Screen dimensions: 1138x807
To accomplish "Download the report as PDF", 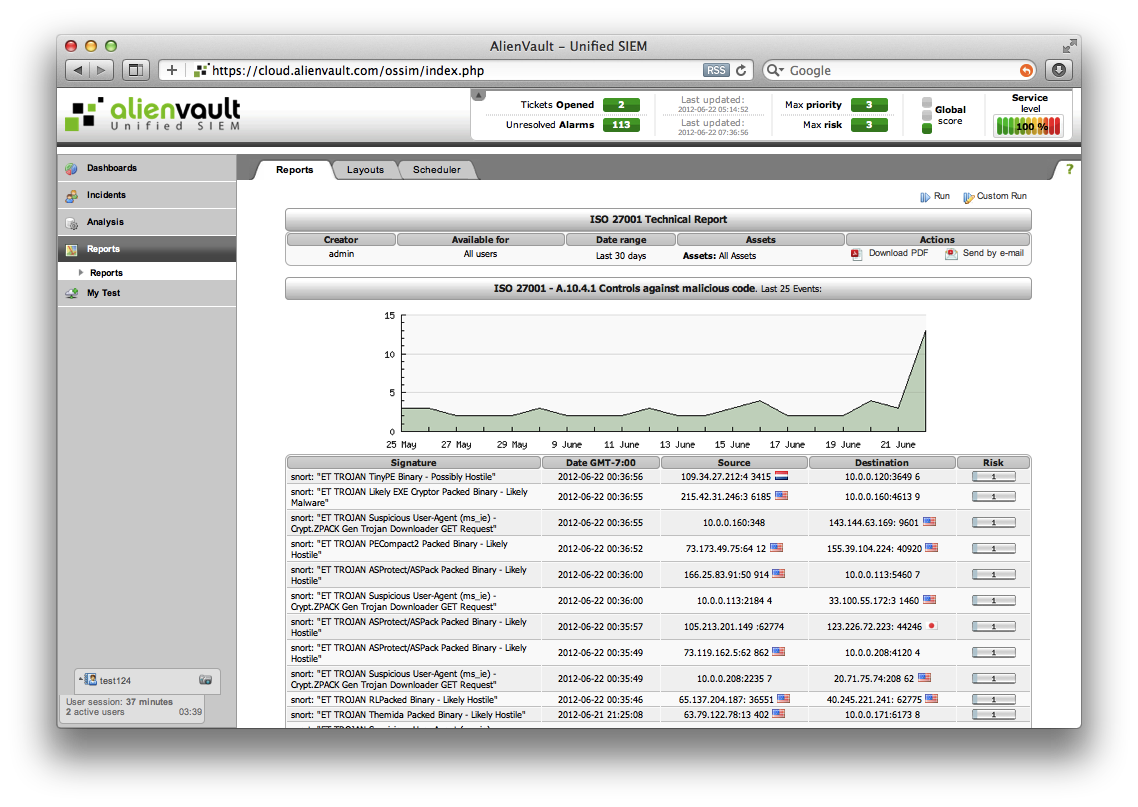I will [890, 253].
